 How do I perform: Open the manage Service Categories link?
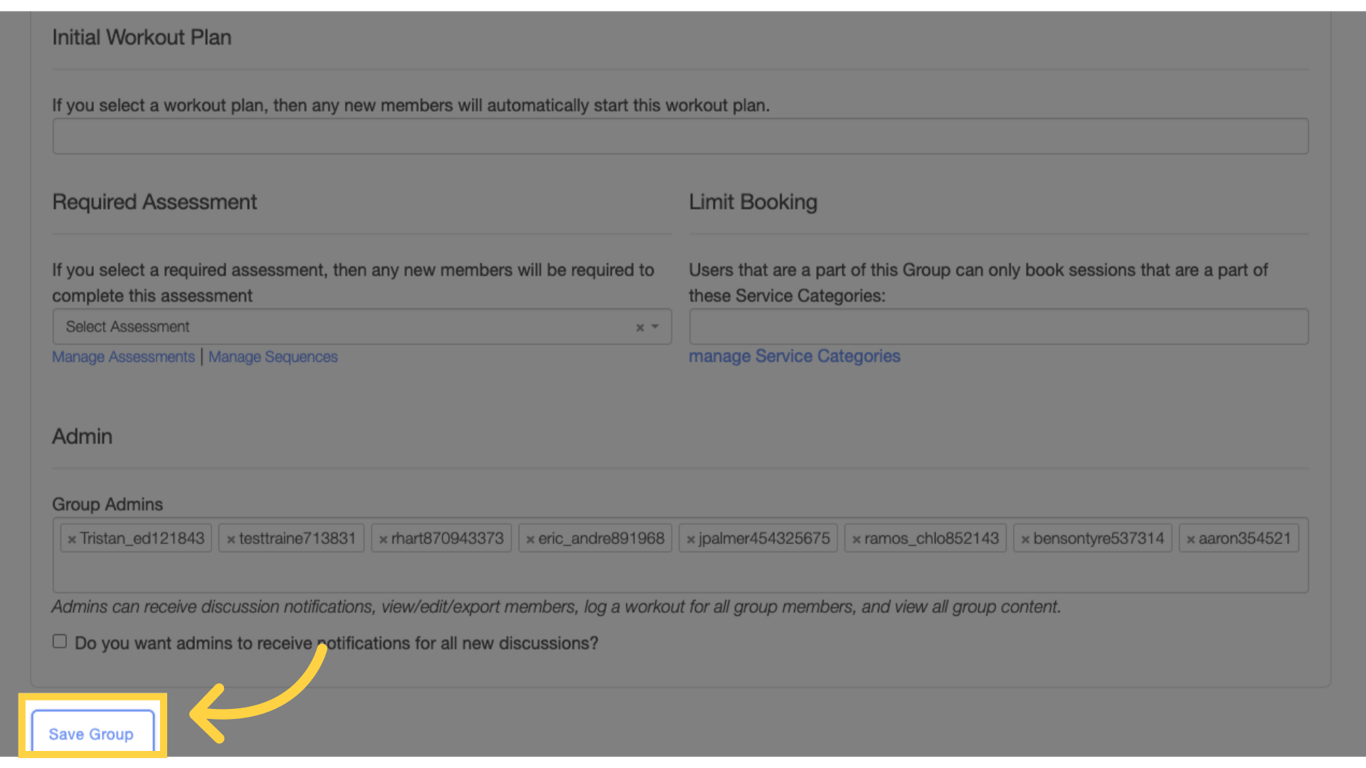tap(794, 356)
